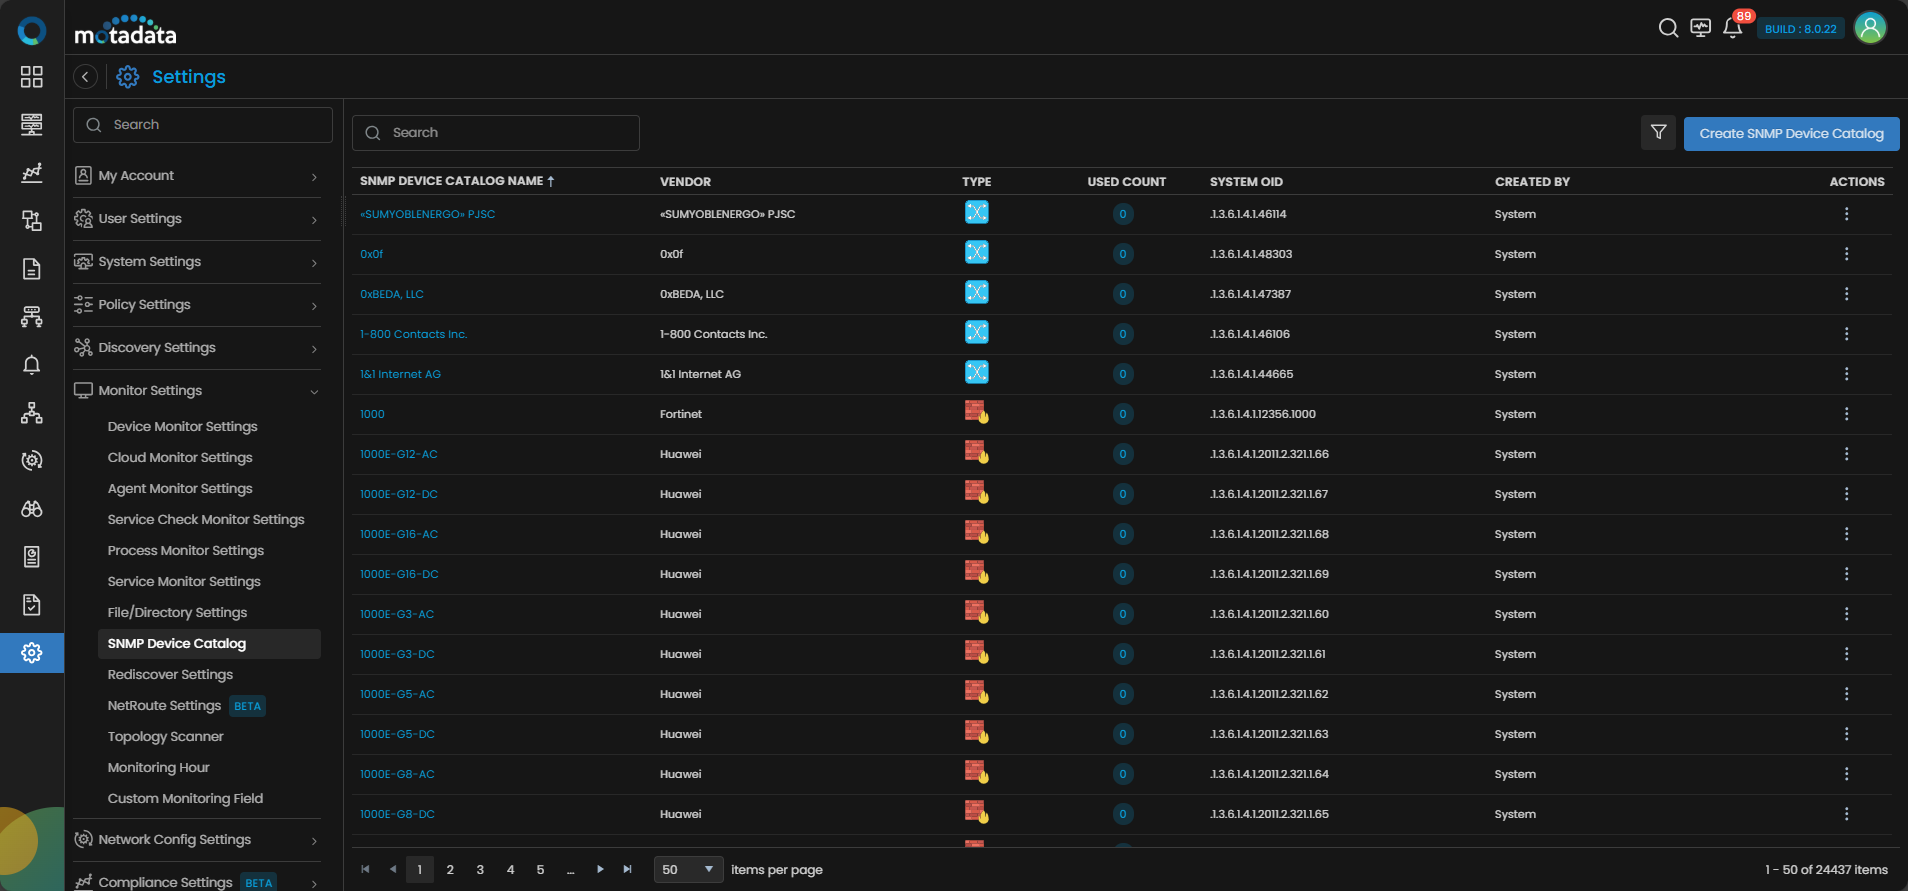Select the Settings gear in left rail

[32, 653]
